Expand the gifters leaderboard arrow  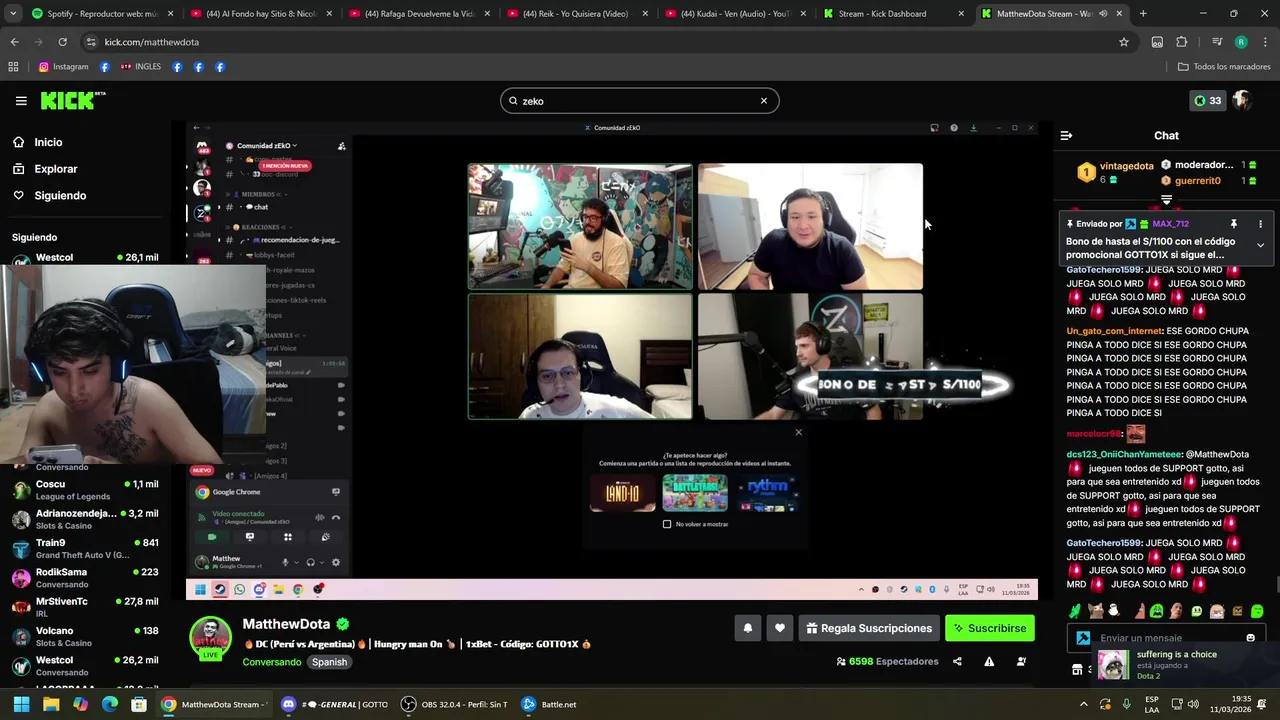(x=1166, y=200)
